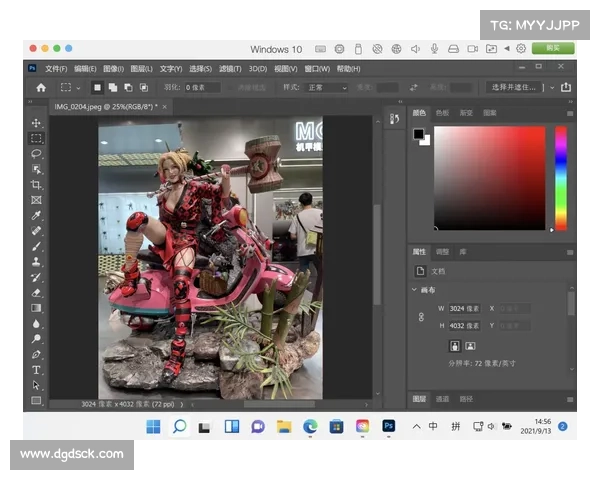
Task: Click the 选择并遮住 button
Action: [x=514, y=87]
